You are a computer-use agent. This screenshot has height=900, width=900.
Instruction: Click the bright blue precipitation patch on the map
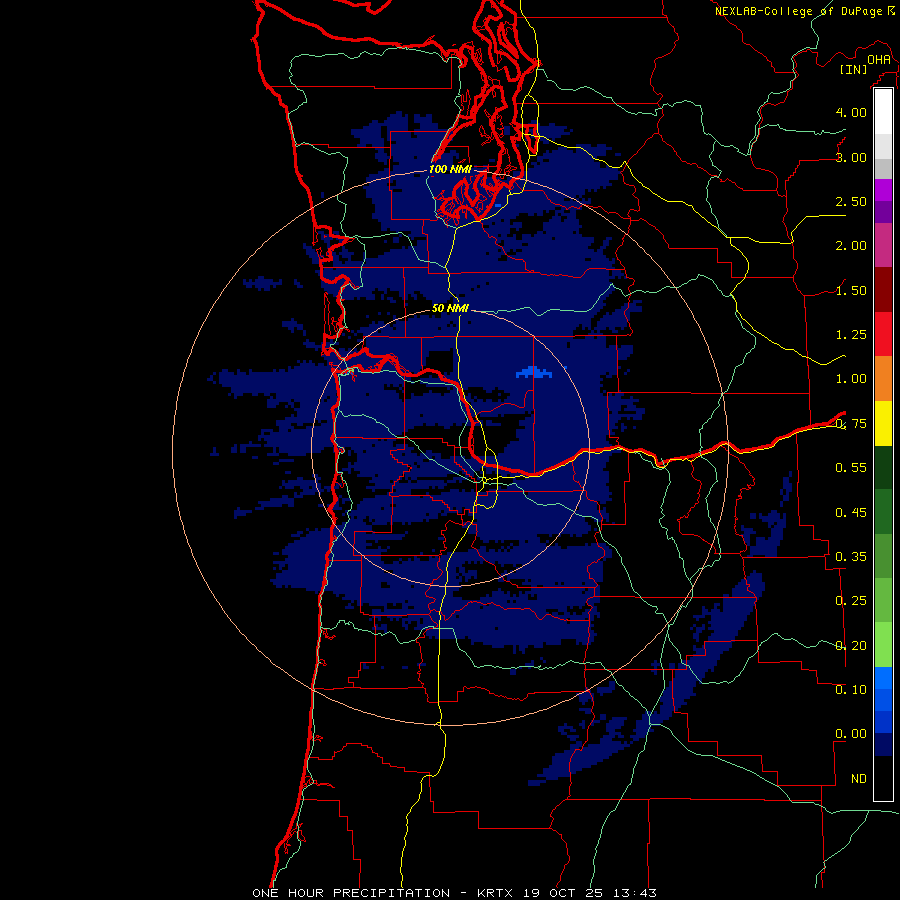click(x=534, y=373)
